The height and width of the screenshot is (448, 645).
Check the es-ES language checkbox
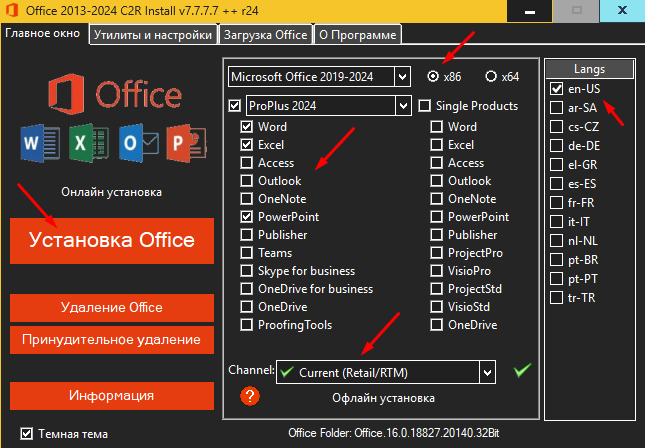pyautogui.click(x=557, y=183)
